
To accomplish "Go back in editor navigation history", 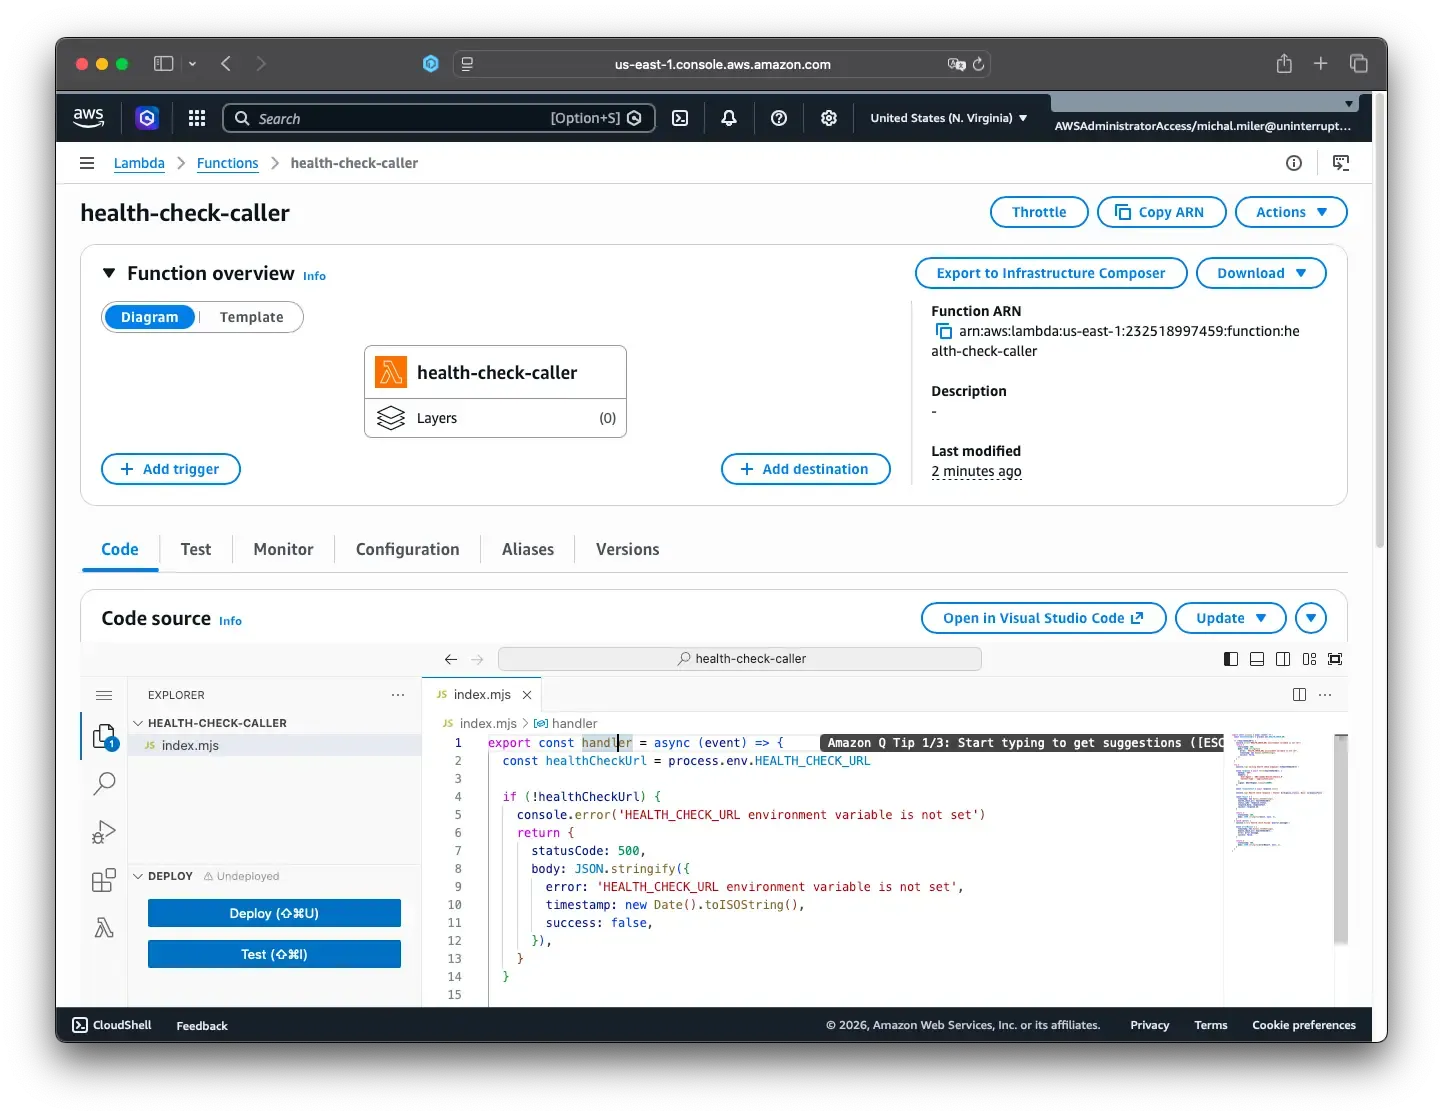I will coord(451,659).
